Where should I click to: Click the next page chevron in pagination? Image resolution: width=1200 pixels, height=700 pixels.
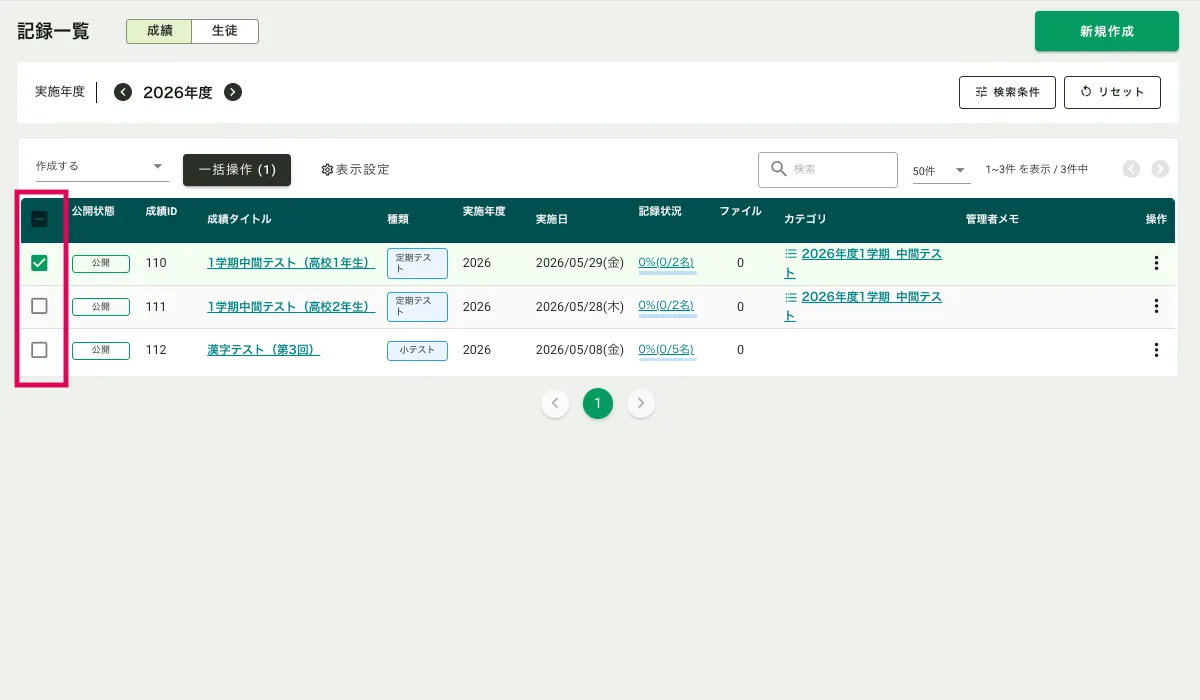(641, 404)
